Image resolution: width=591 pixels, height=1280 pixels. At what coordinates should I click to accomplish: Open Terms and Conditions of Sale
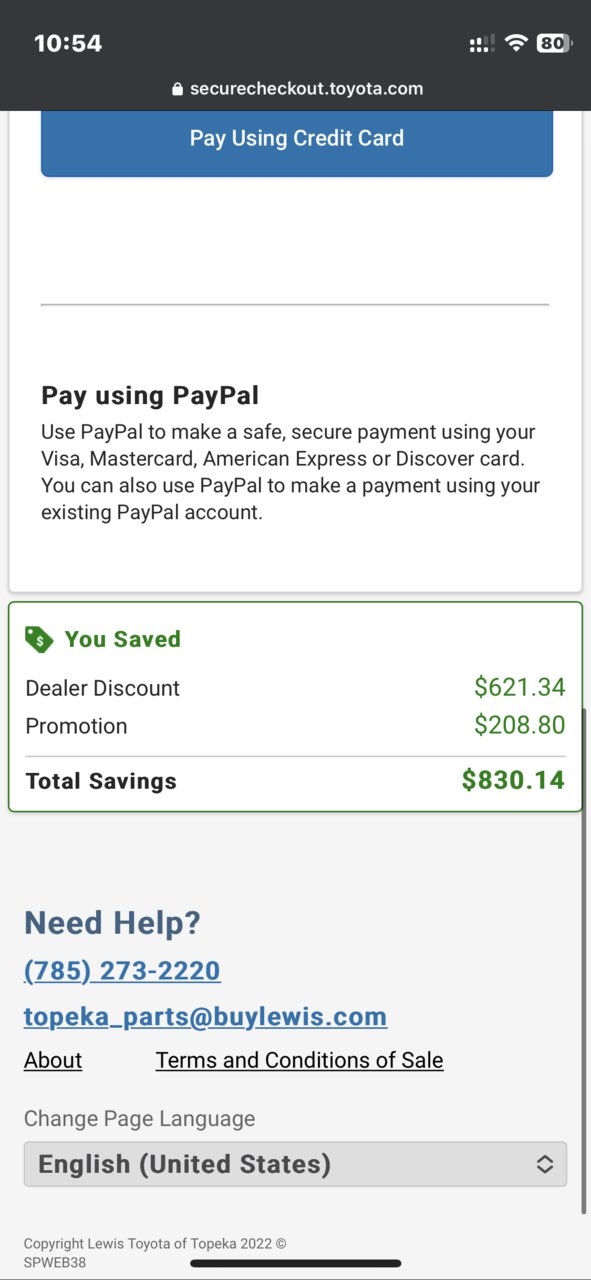click(299, 1060)
